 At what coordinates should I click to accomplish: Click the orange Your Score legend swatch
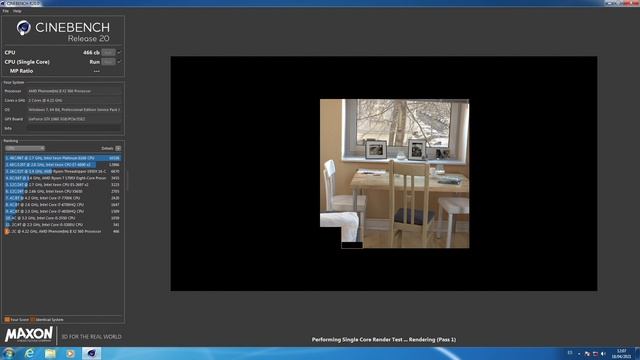(x=7, y=320)
